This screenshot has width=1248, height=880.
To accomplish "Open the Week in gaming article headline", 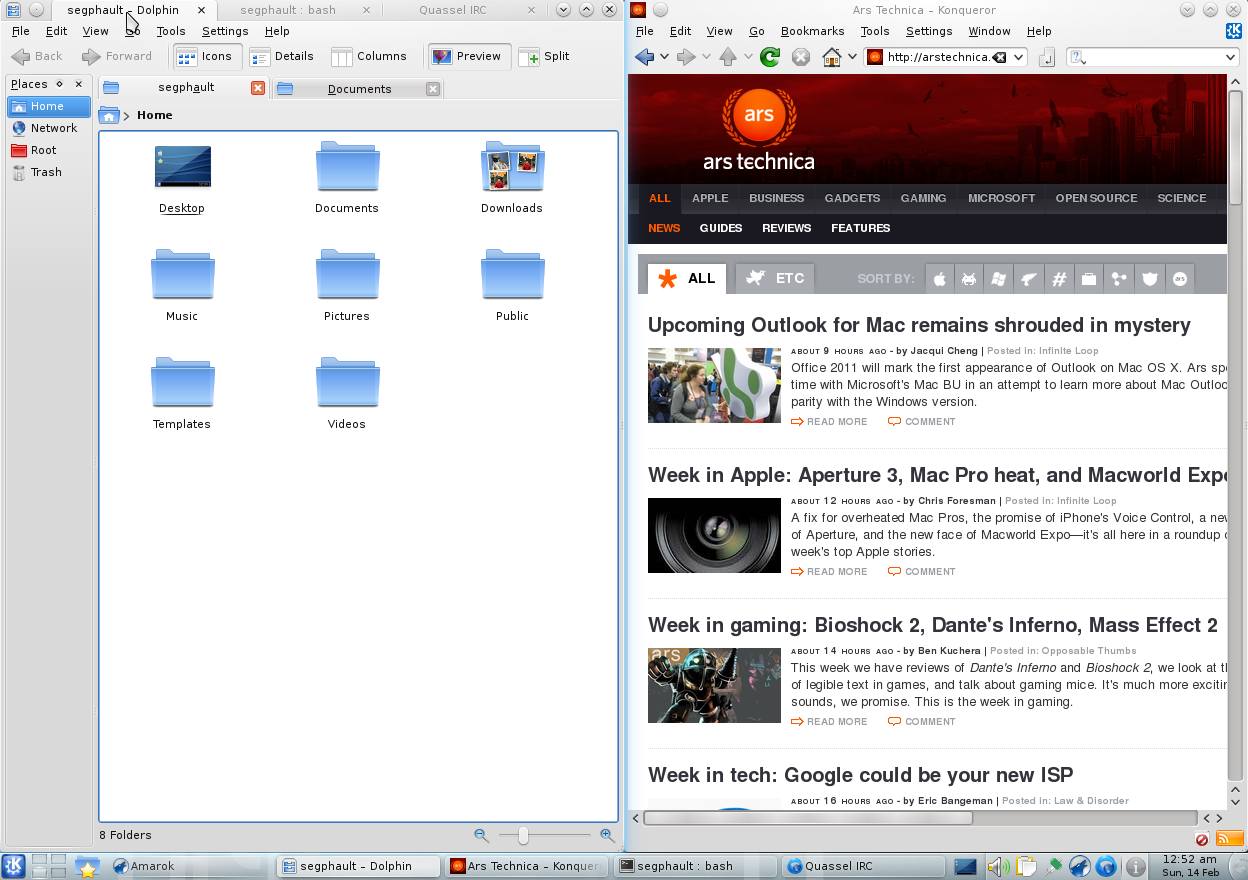I will (x=933, y=625).
